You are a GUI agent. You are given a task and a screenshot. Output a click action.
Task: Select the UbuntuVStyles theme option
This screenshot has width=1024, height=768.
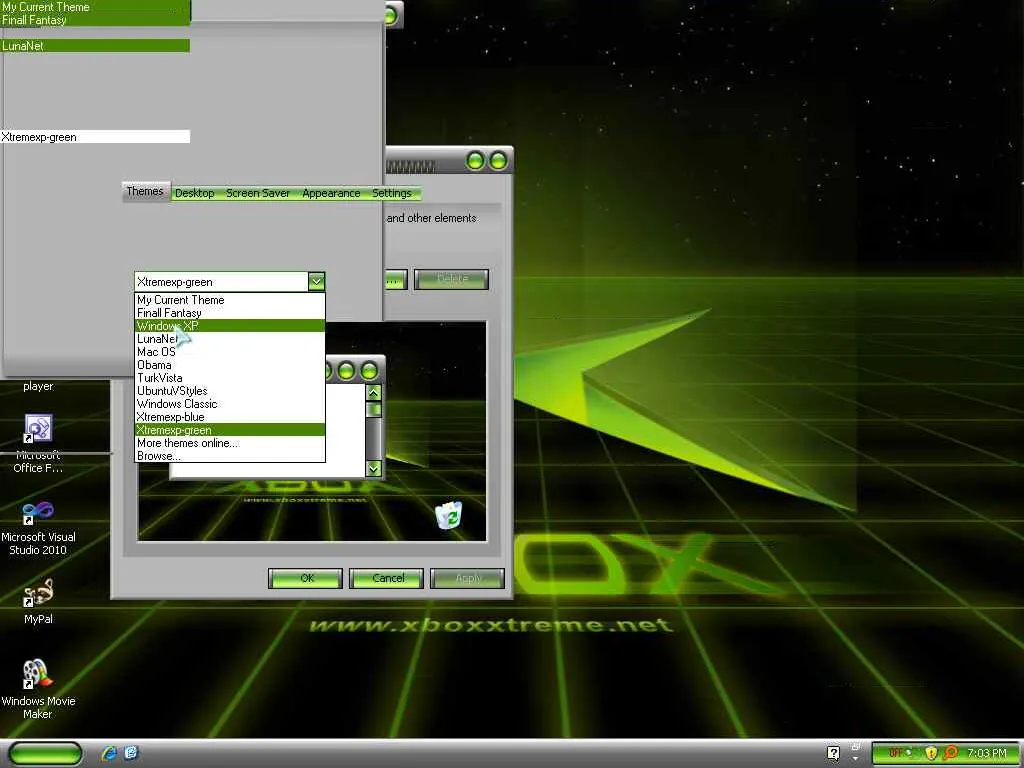(x=230, y=391)
